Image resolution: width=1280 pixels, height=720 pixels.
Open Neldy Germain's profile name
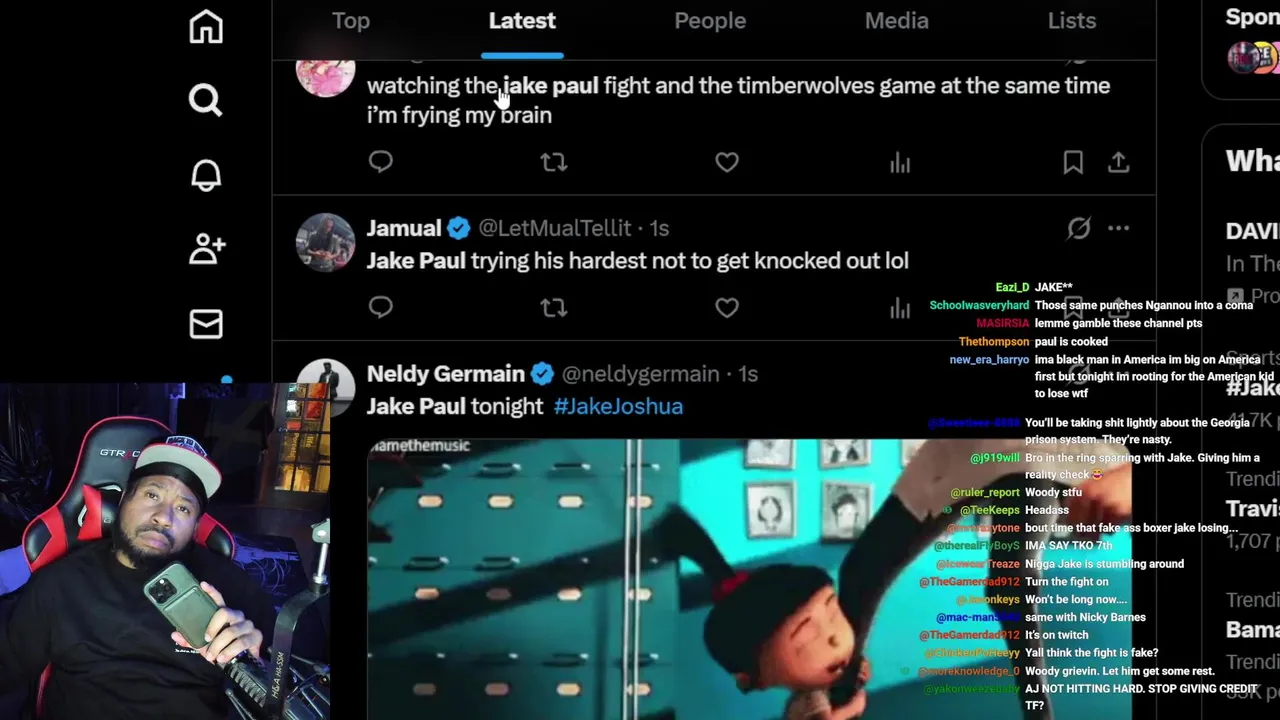pyautogui.click(x=445, y=374)
